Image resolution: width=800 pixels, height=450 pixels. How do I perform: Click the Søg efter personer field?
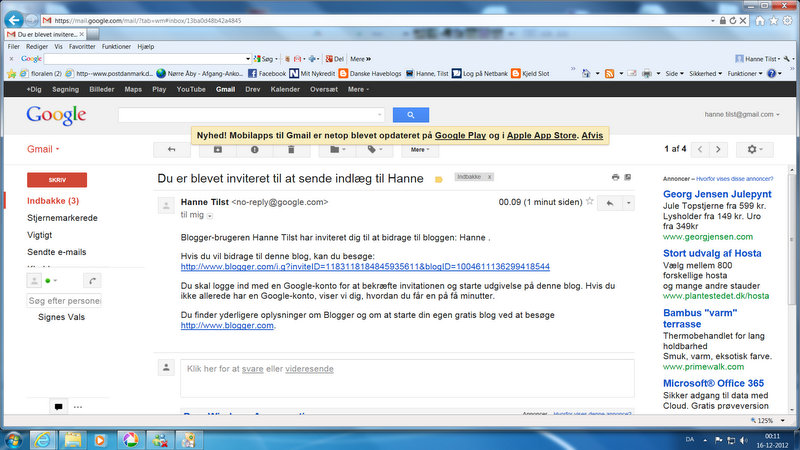coord(64,301)
